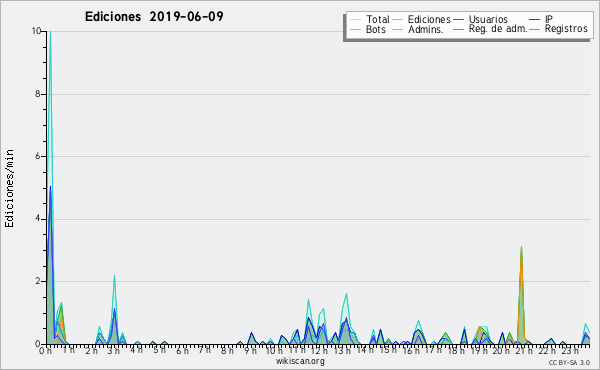Viewport: 600px width, 370px height.
Task: Click the "CC BY-SA 3.0" license text
Action: 569,362
